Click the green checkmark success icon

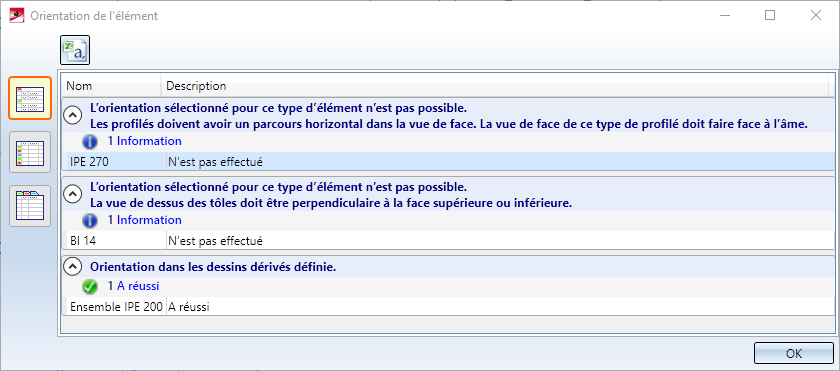tap(90, 287)
